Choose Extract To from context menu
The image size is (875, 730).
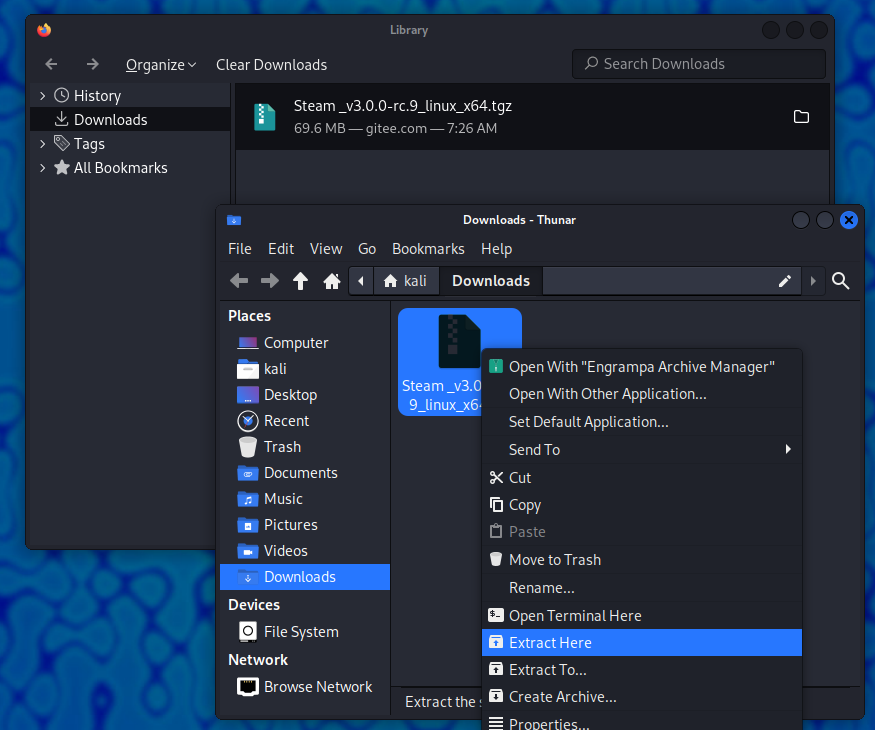[x=642, y=670]
